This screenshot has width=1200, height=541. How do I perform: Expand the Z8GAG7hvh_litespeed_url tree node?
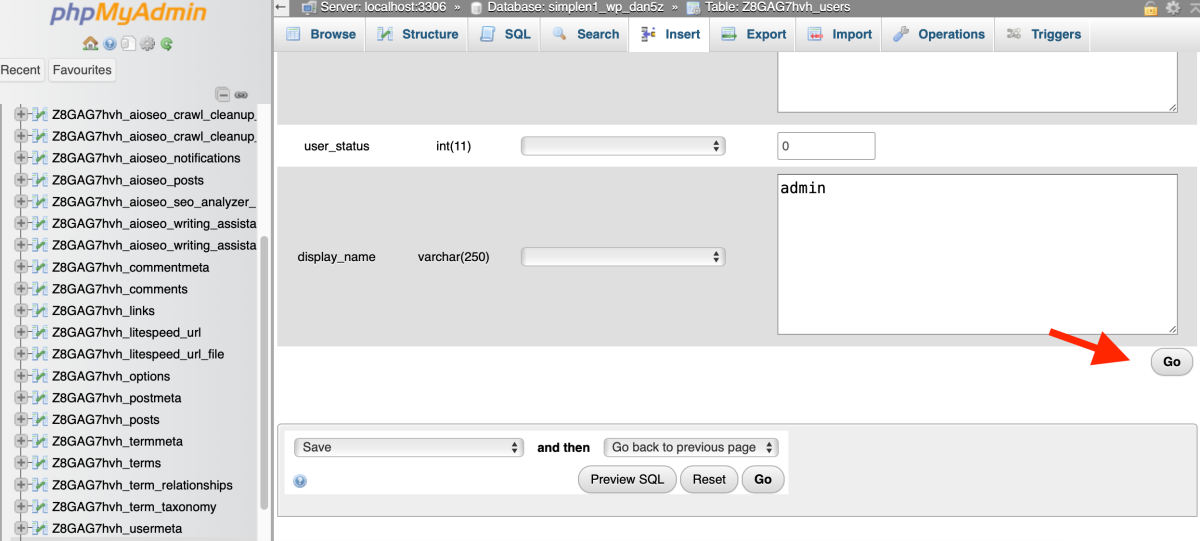[21, 332]
